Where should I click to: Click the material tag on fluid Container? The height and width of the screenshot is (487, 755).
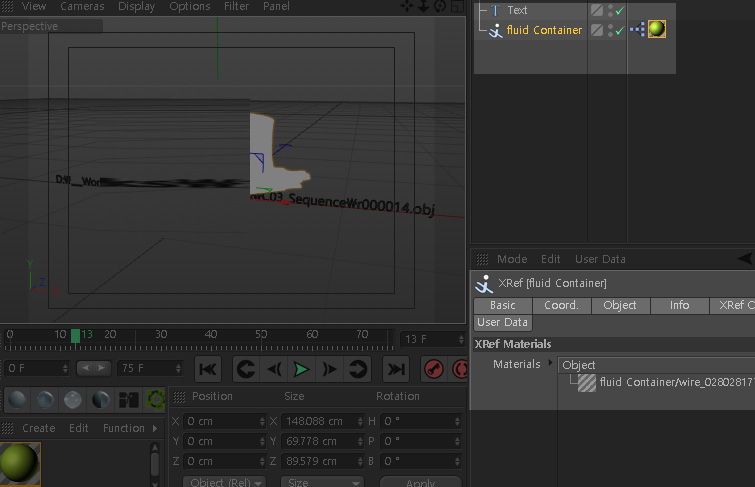[657, 30]
